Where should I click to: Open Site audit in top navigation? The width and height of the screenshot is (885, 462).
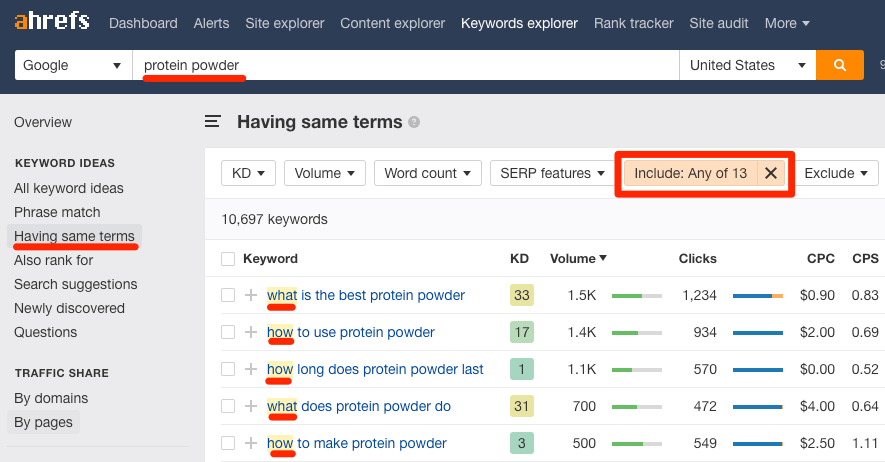[718, 23]
